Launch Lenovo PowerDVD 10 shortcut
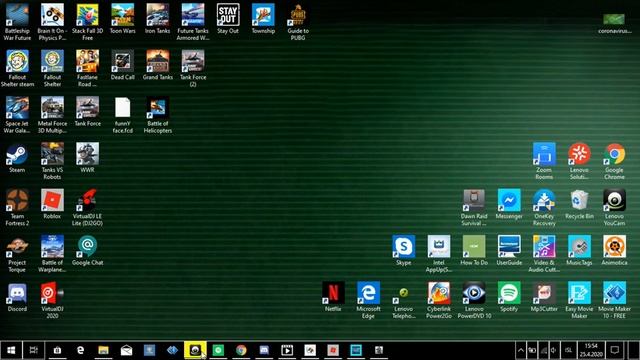640x360 pixels. pyautogui.click(x=474, y=300)
